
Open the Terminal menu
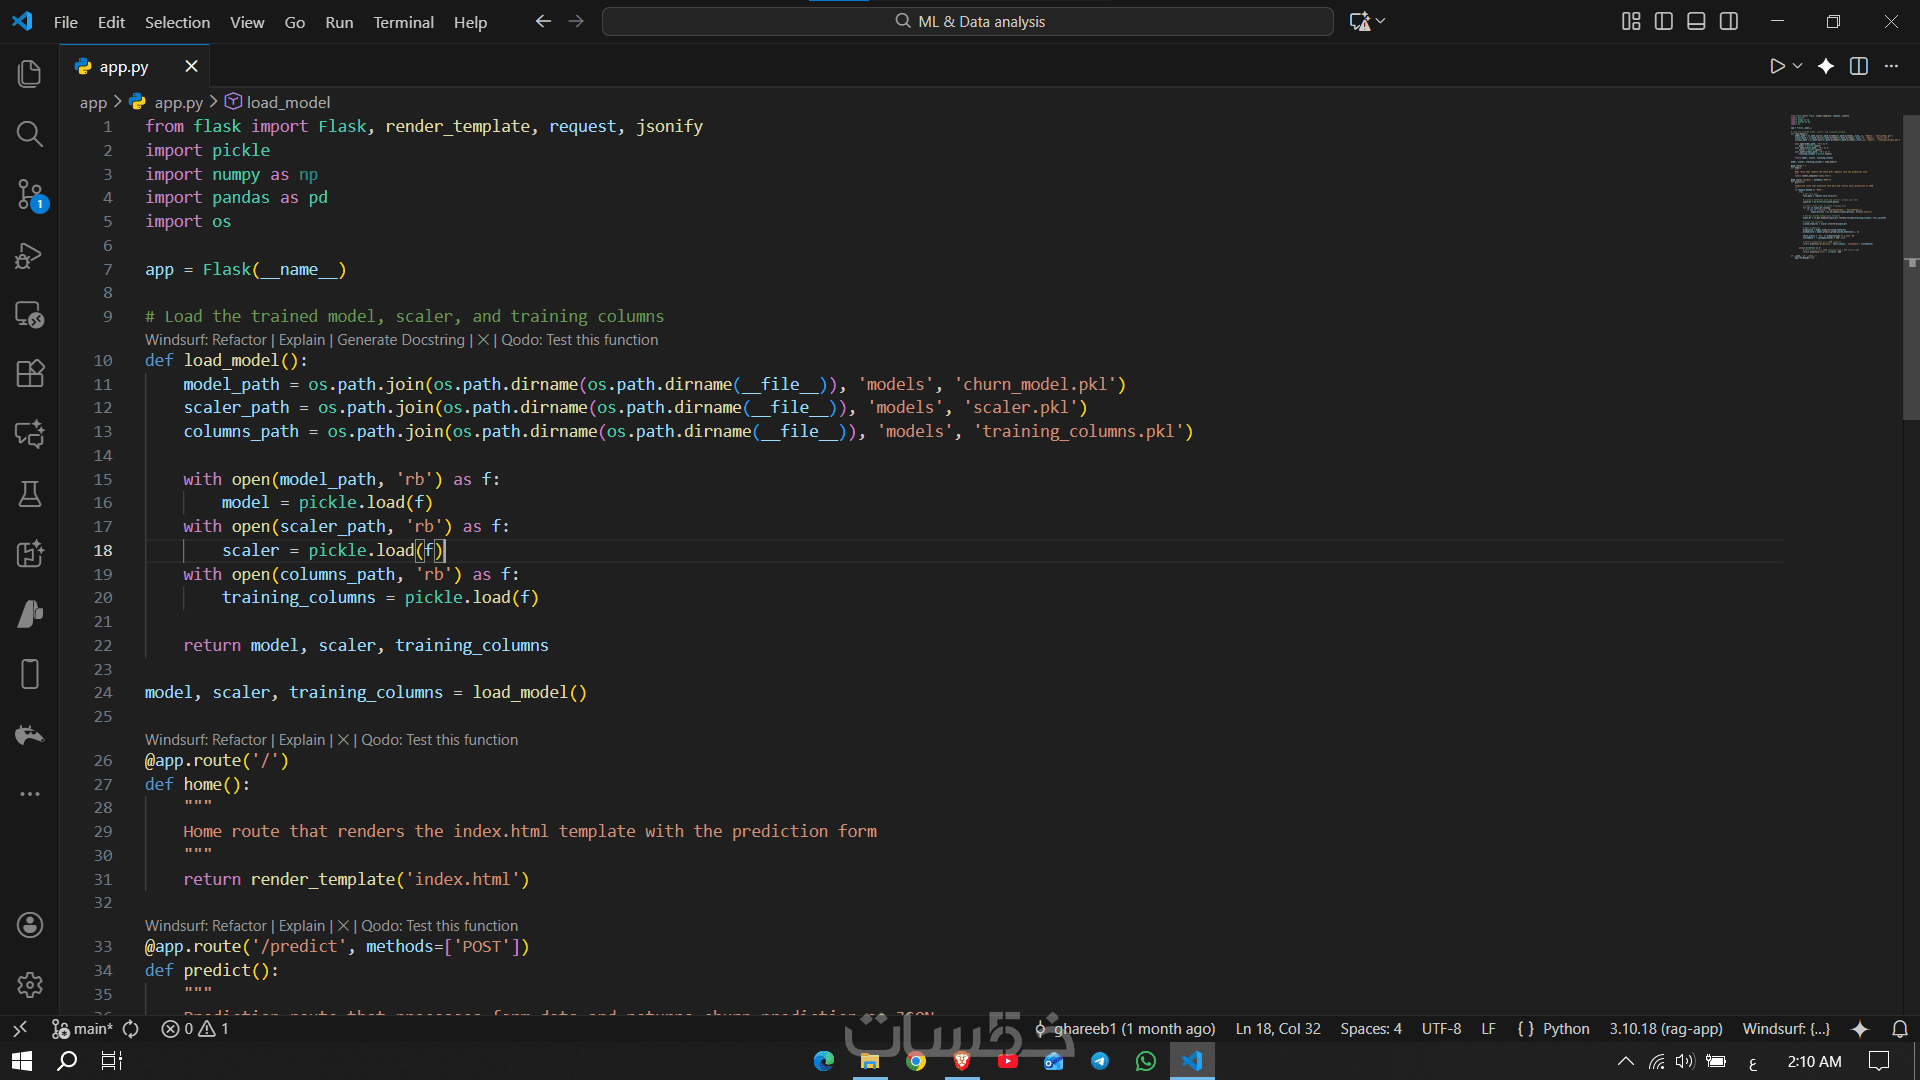(403, 22)
